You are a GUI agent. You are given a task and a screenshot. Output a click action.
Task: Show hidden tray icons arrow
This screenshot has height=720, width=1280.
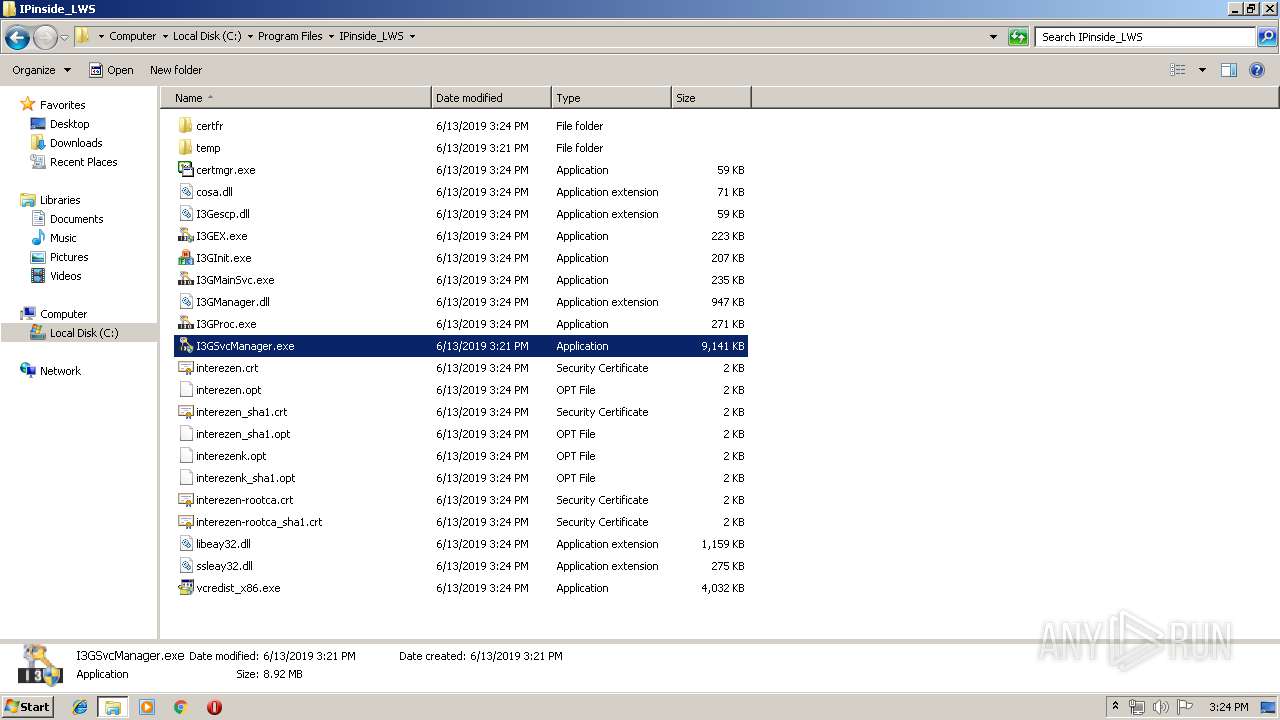coord(1116,707)
